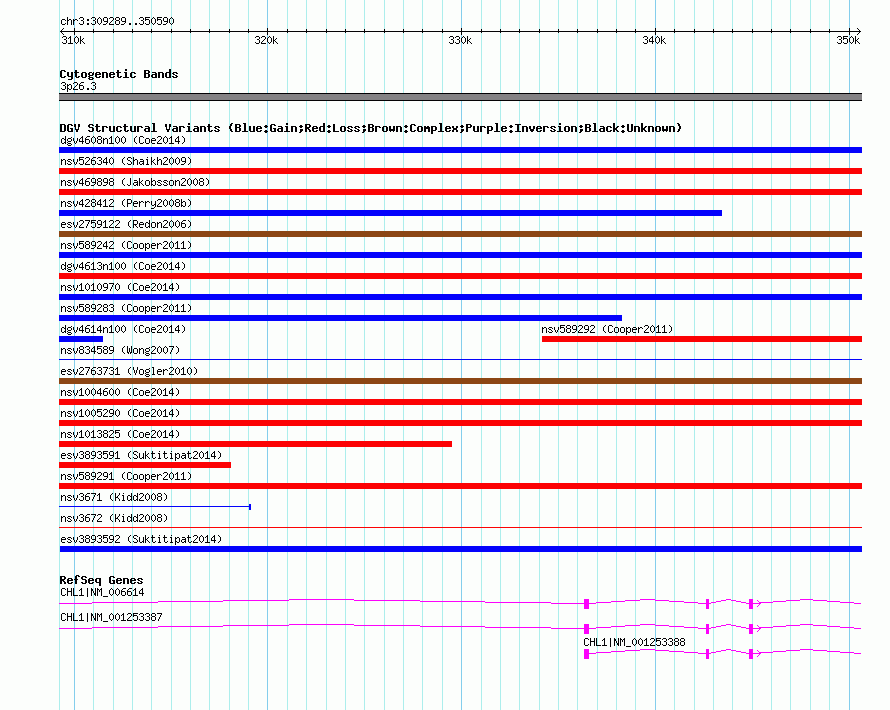Image resolution: width=890 pixels, height=710 pixels.
Task: Open the nsv589291 (Cooper2011) label
Action: pyautogui.click(x=126, y=476)
